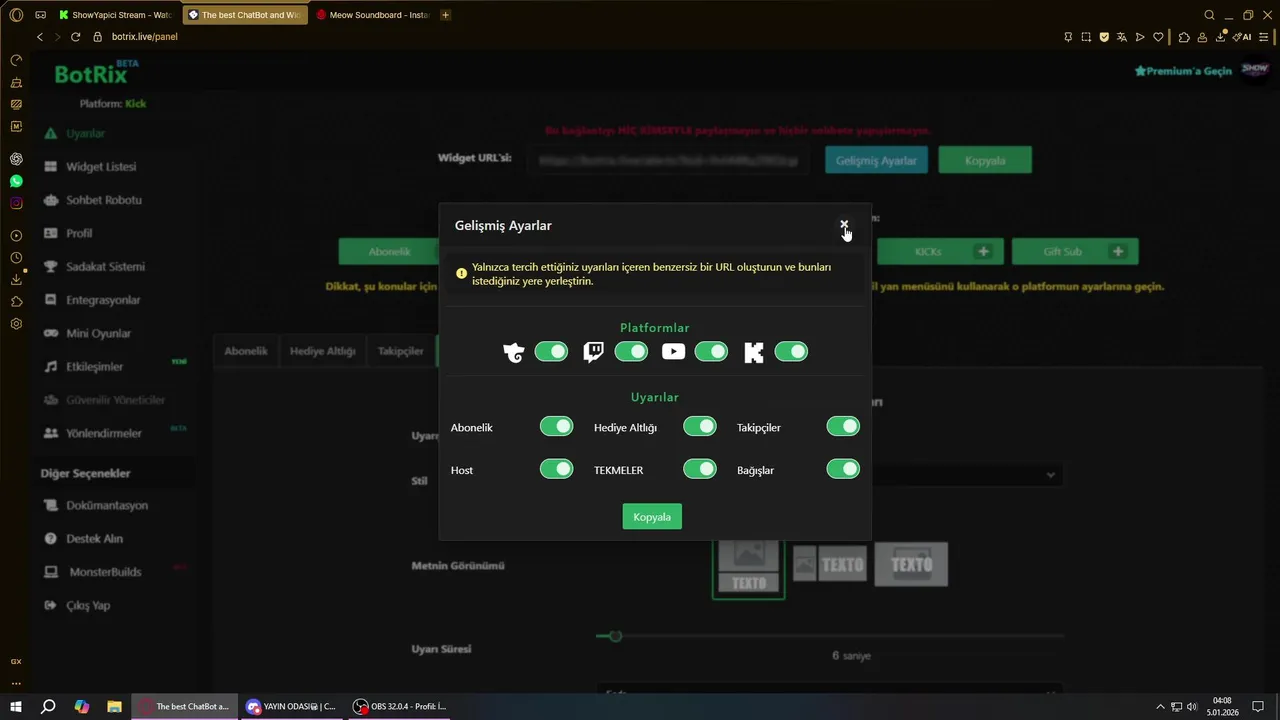This screenshot has width=1280, height=720.
Task: Click the Trovo platform logo icon
Action: pos(514,352)
